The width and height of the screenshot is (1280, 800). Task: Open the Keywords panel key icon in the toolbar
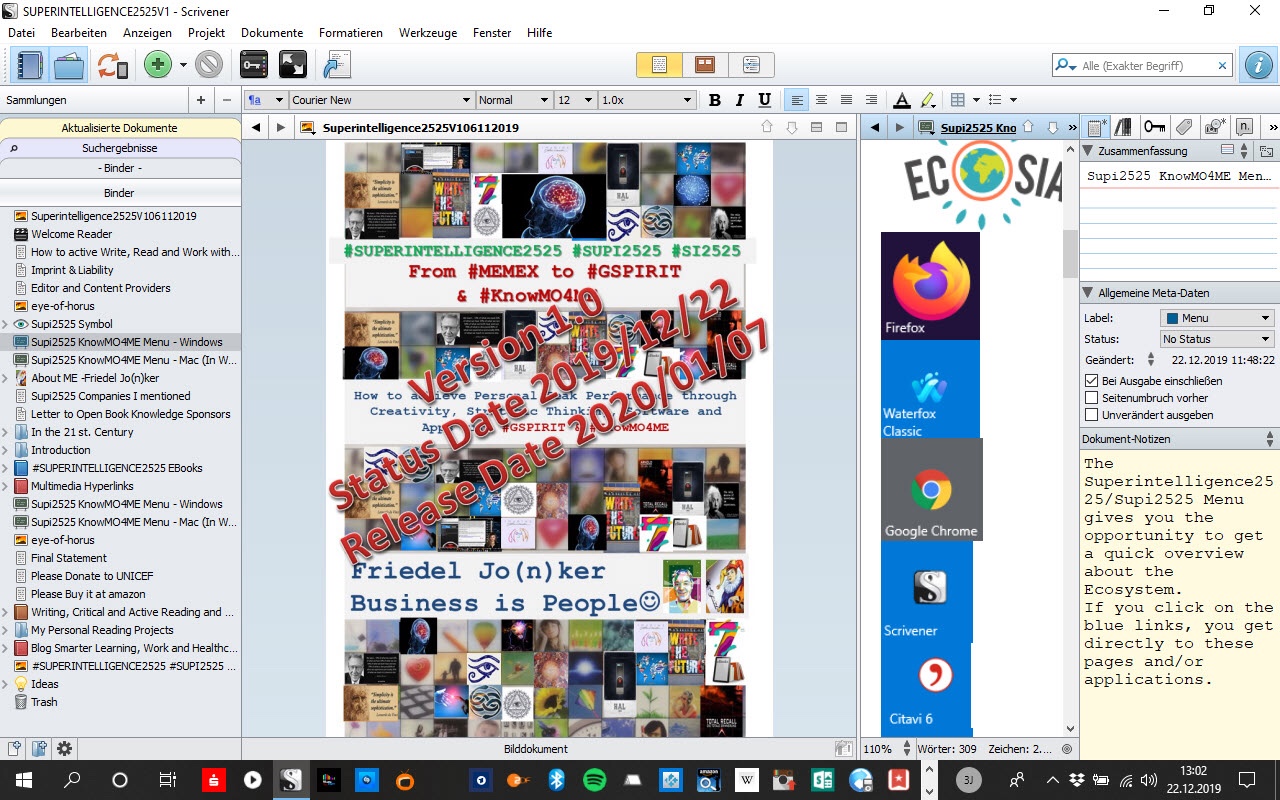coord(254,66)
